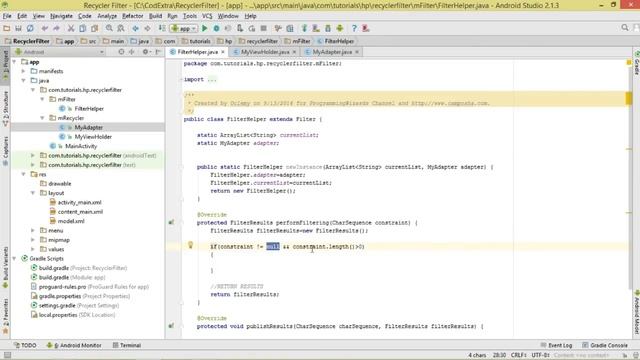This screenshot has height=360, width=640.
Task: Click the Save All toolbar icon
Action: pyautogui.click(x=18, y=28)
